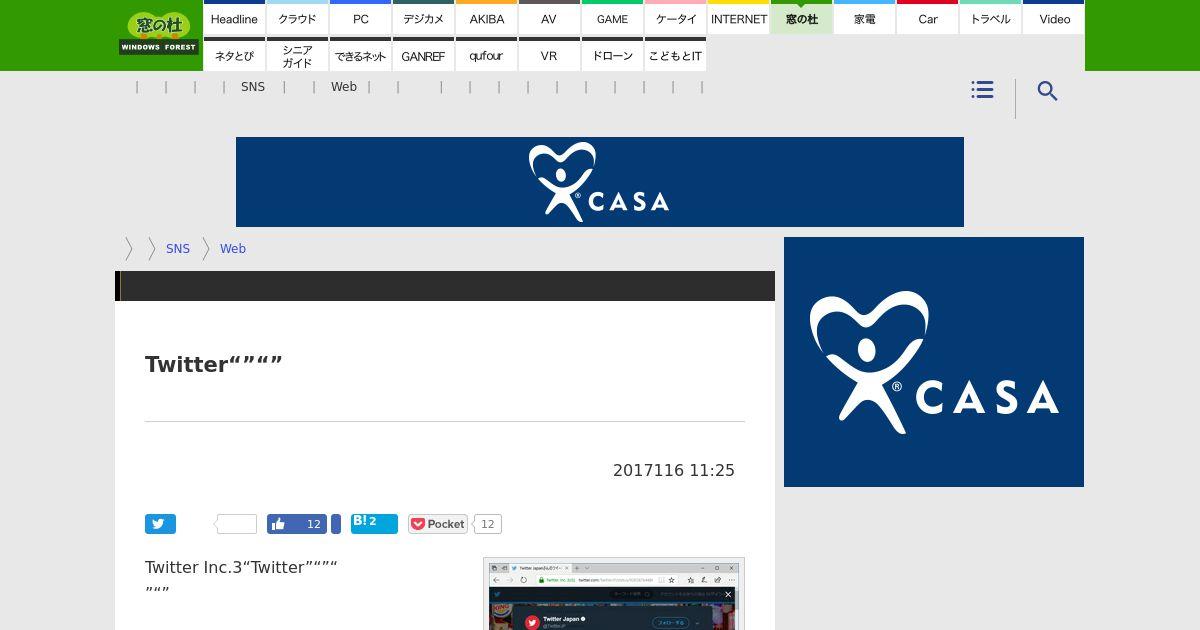This screenshot has height=630, width=1200.
Task: Open the hamburger list menu icon
Action: pyautogui.click(x=982, y=90)
